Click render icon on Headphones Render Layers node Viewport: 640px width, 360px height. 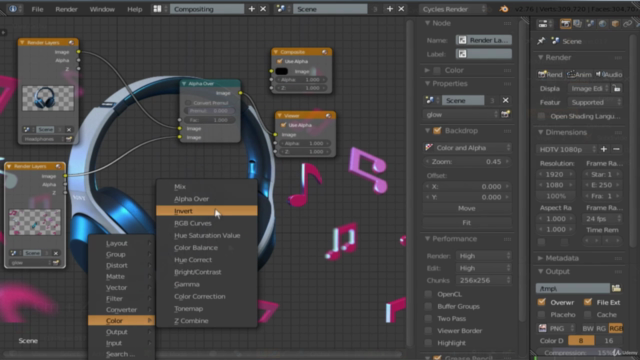click(69, 139)
